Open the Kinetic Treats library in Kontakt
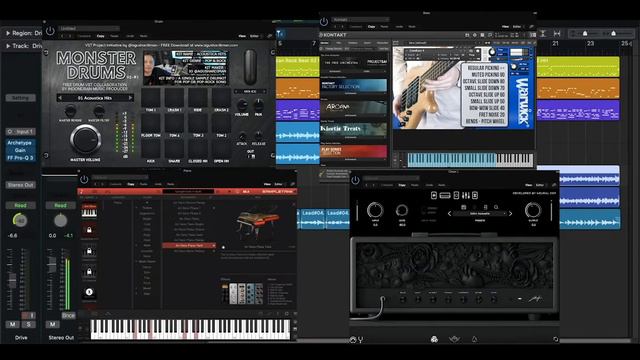The width and height of the screenshot is (640, 360). [353, 130]
